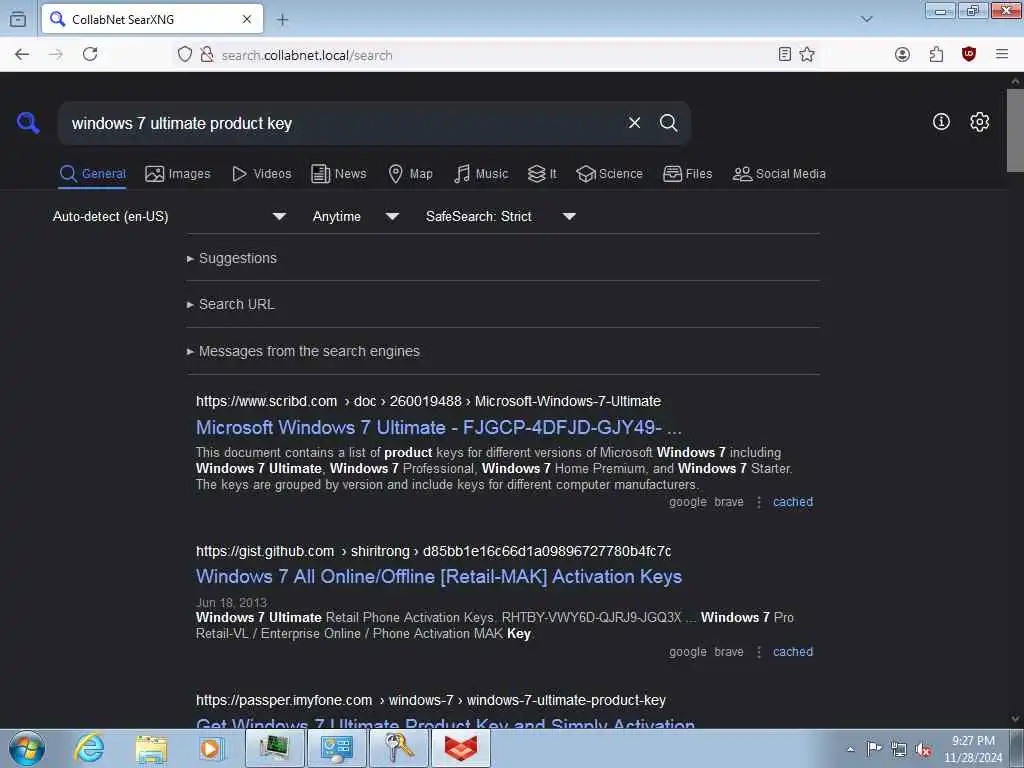The width and height of the screenshot is (1024, 768).
Task: Switch to the Files tab
Action: (x=687, y=174)
